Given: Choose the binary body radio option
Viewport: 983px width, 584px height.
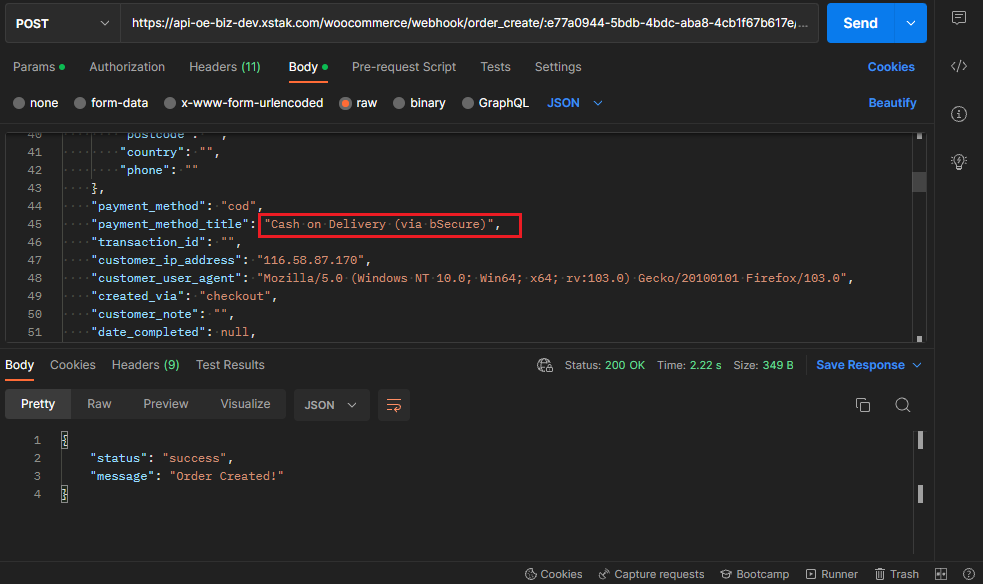Looking at the screenshot, I should [399, 103].
